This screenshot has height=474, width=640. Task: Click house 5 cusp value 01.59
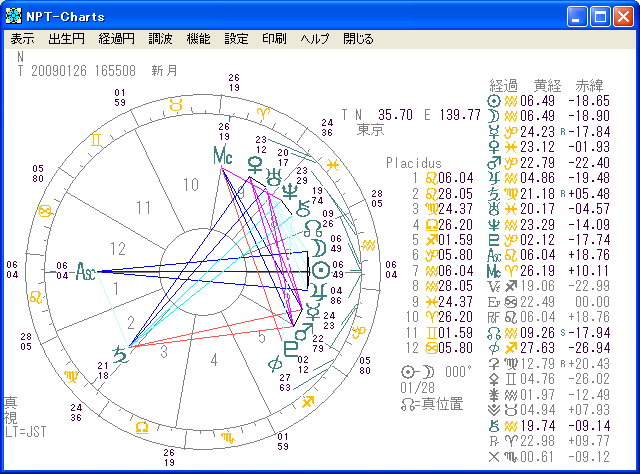(456, 240)
